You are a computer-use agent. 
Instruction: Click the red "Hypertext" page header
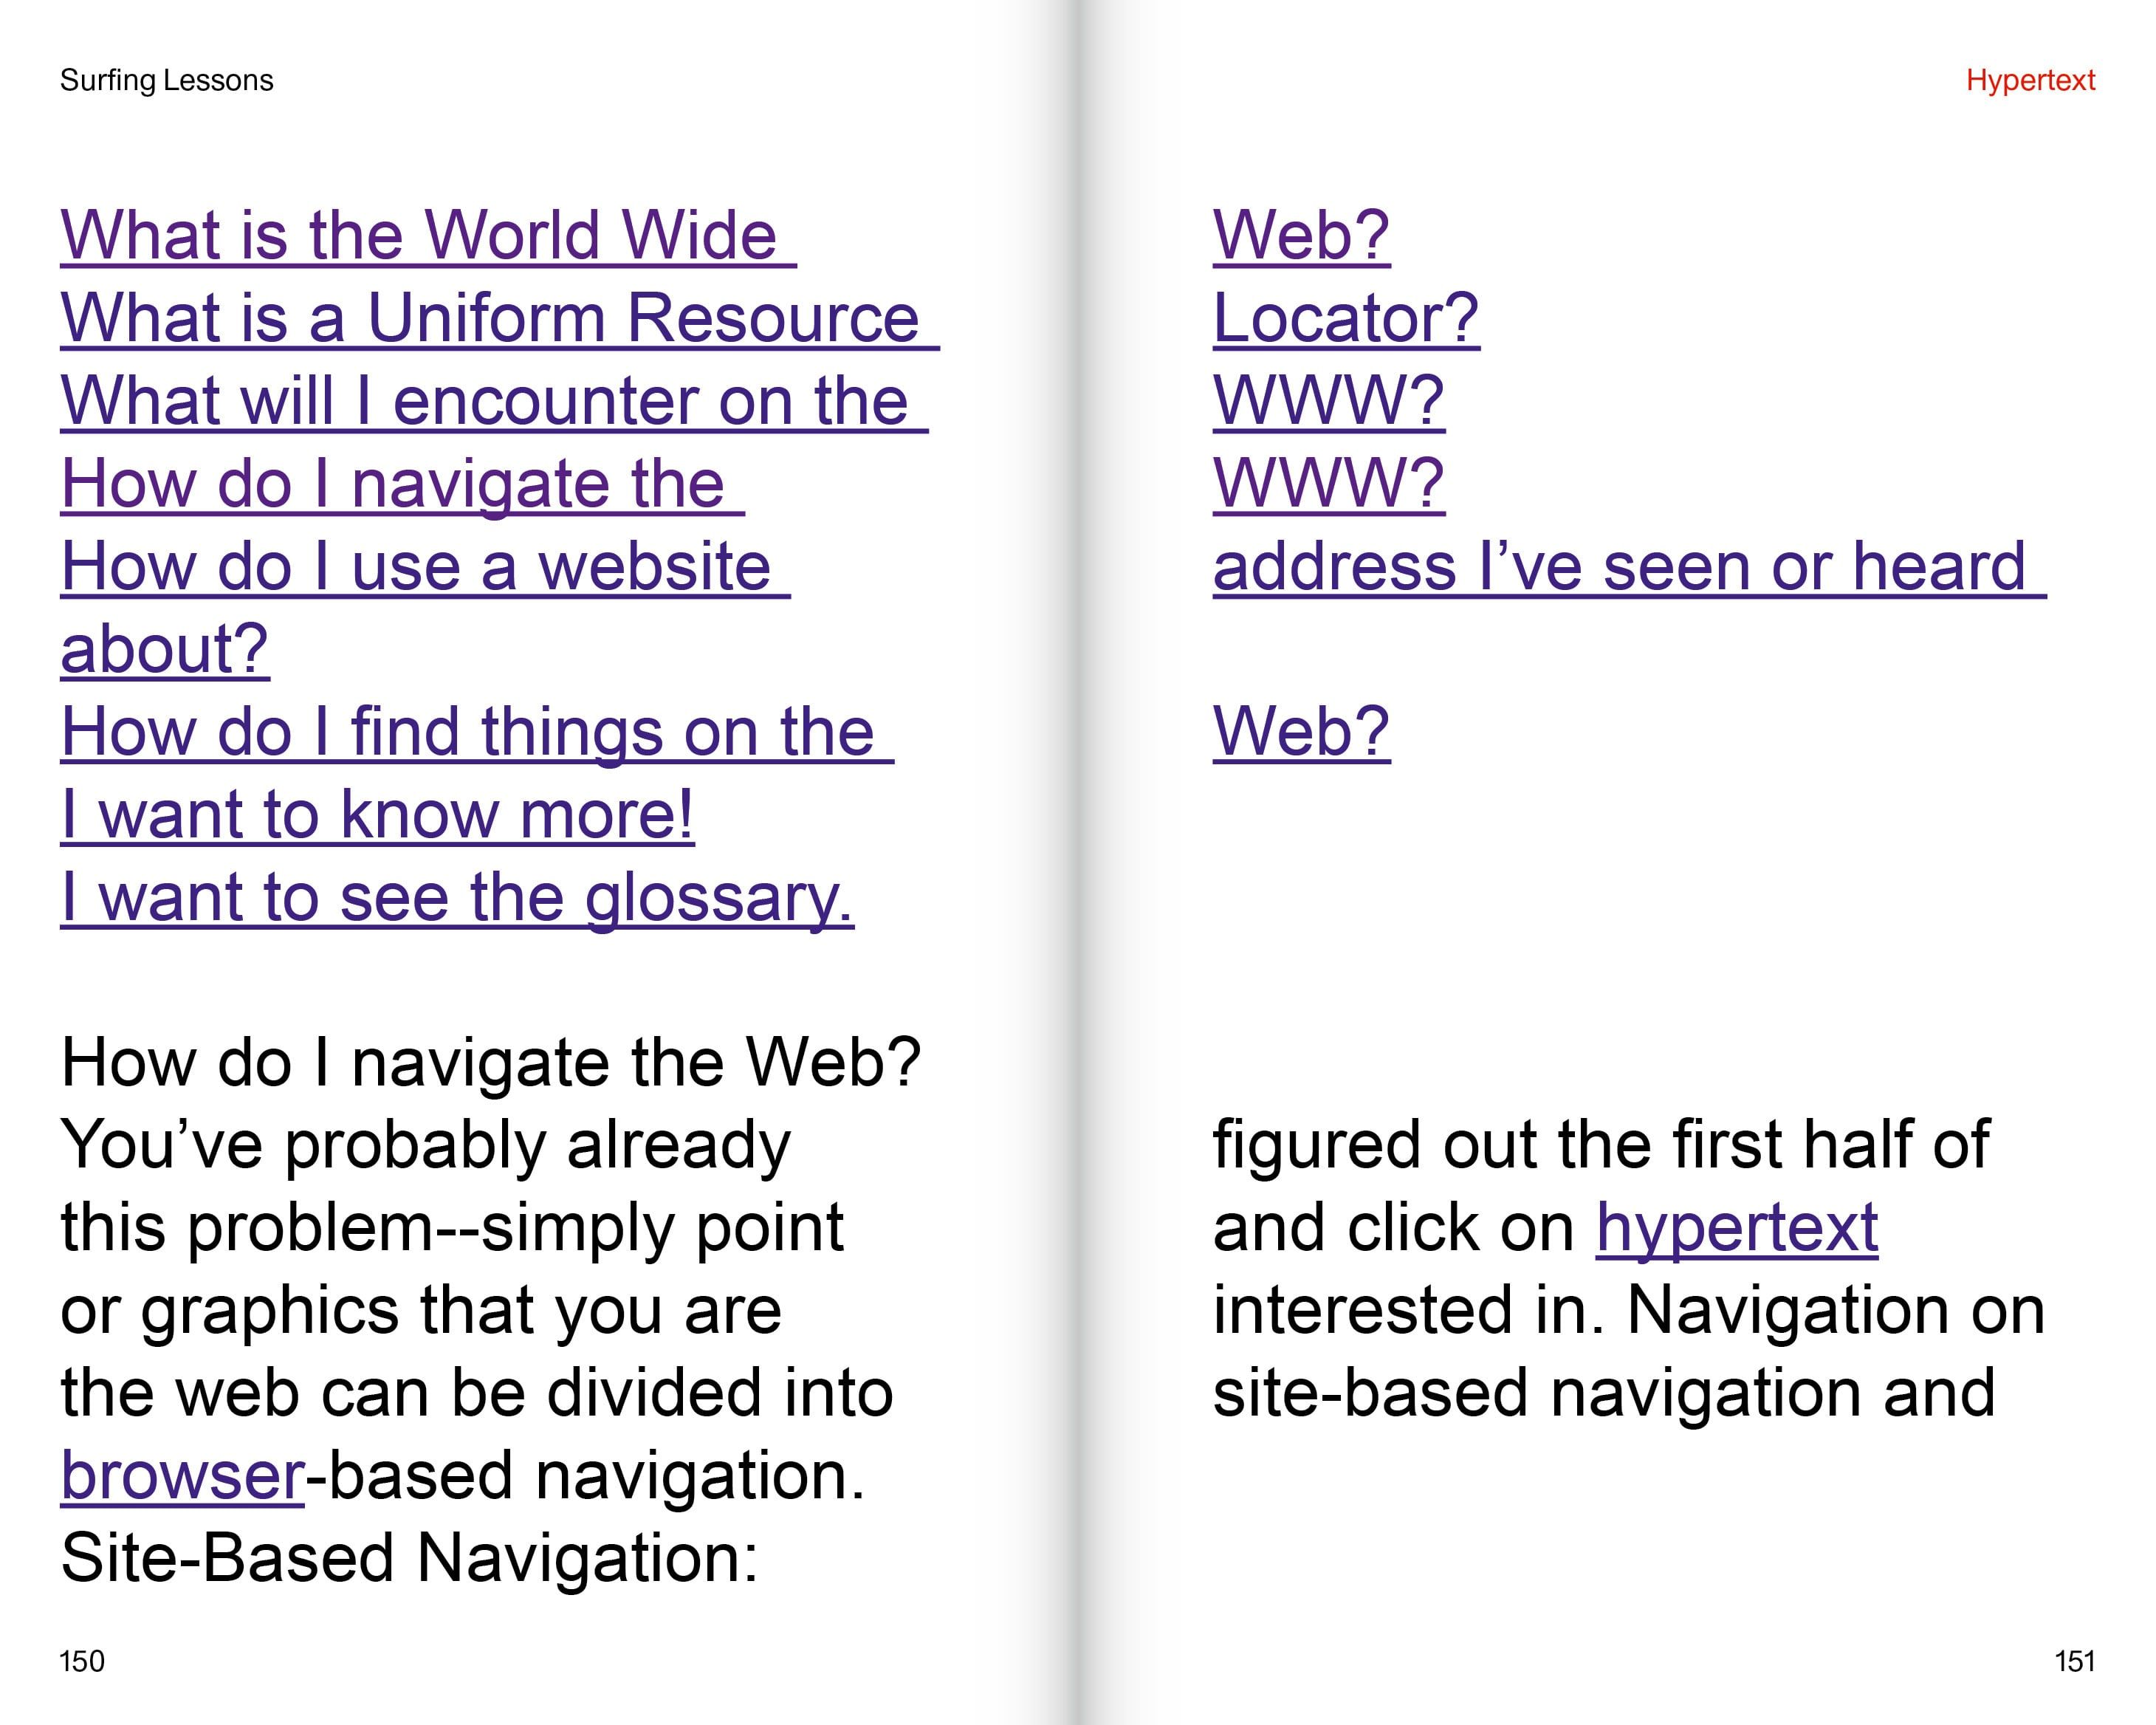pyautogui.click(x=2029, y=81)
